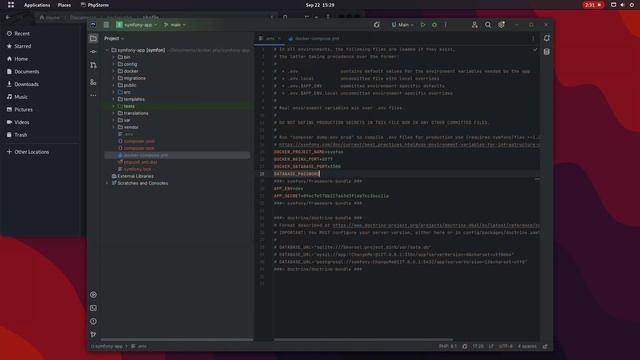This screenshot has height=360, width=640.
Task: Click the no-problems checkmark inspection widget
Action: pos(535,49)
